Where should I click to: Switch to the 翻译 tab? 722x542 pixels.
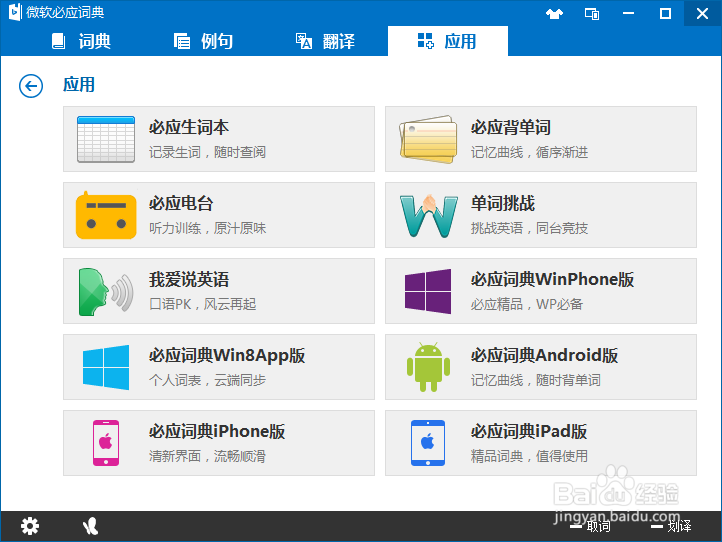[325, 41]
